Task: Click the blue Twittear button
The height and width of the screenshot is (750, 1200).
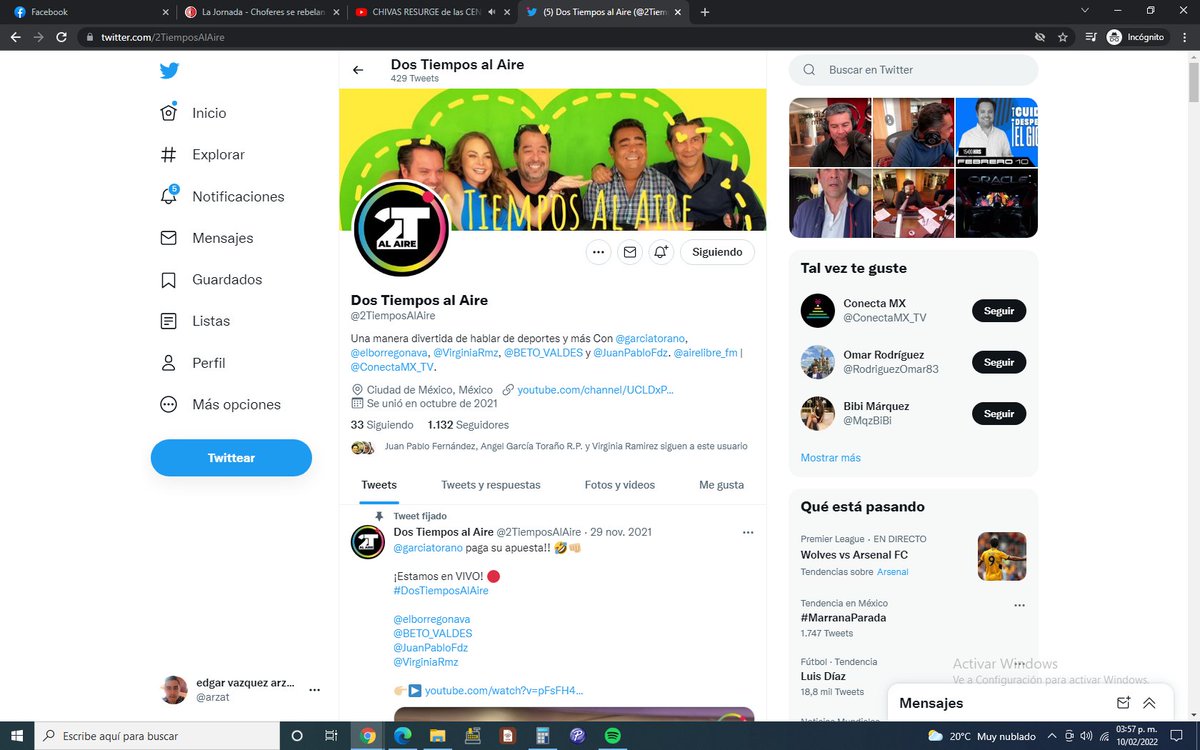Action: [231, 458]
